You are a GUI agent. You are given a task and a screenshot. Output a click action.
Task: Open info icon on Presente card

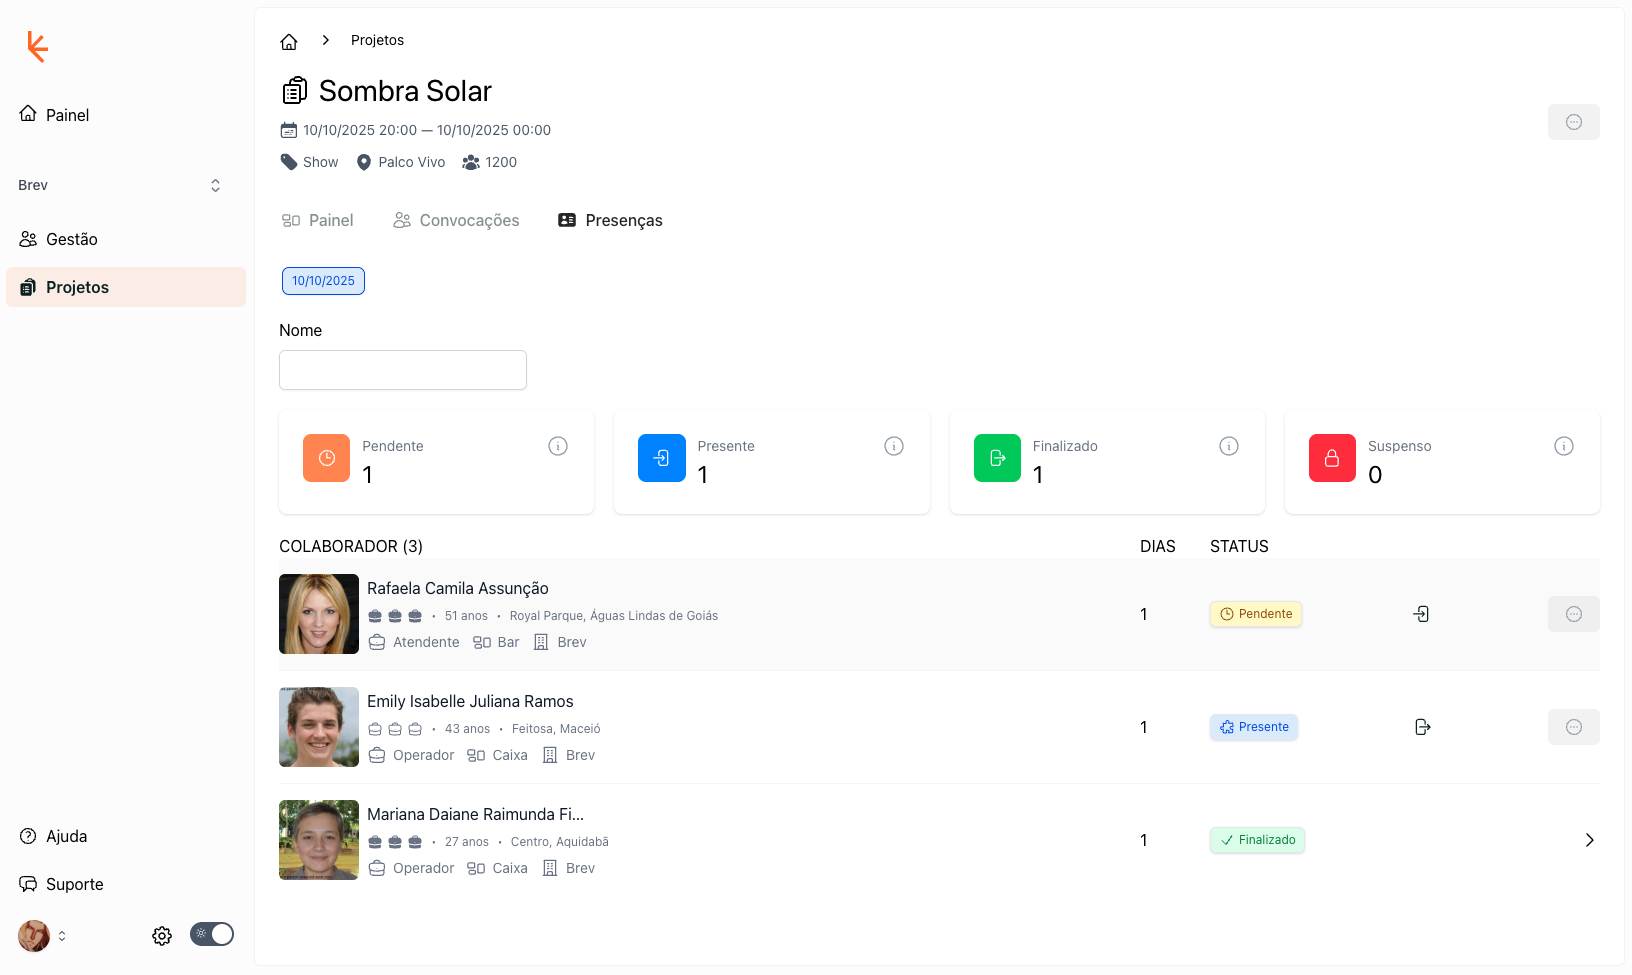[x=894, y=446]
